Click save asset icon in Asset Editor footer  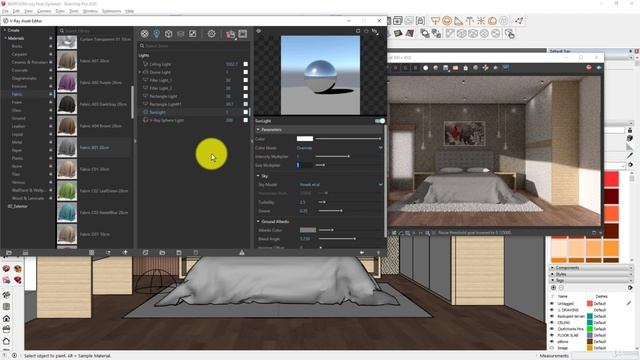179,253
